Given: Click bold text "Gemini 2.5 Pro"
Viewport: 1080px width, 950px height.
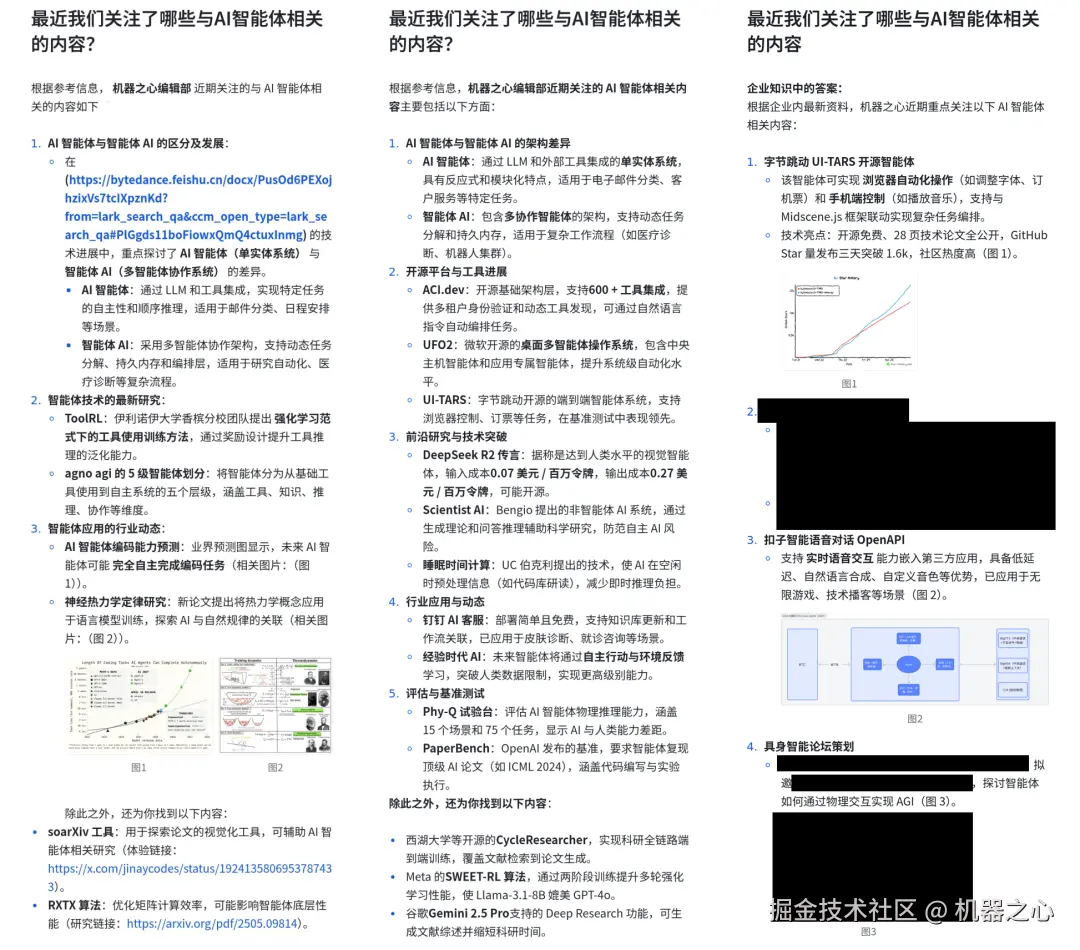Looking at the screenshot, I should (x=468, y=913).
